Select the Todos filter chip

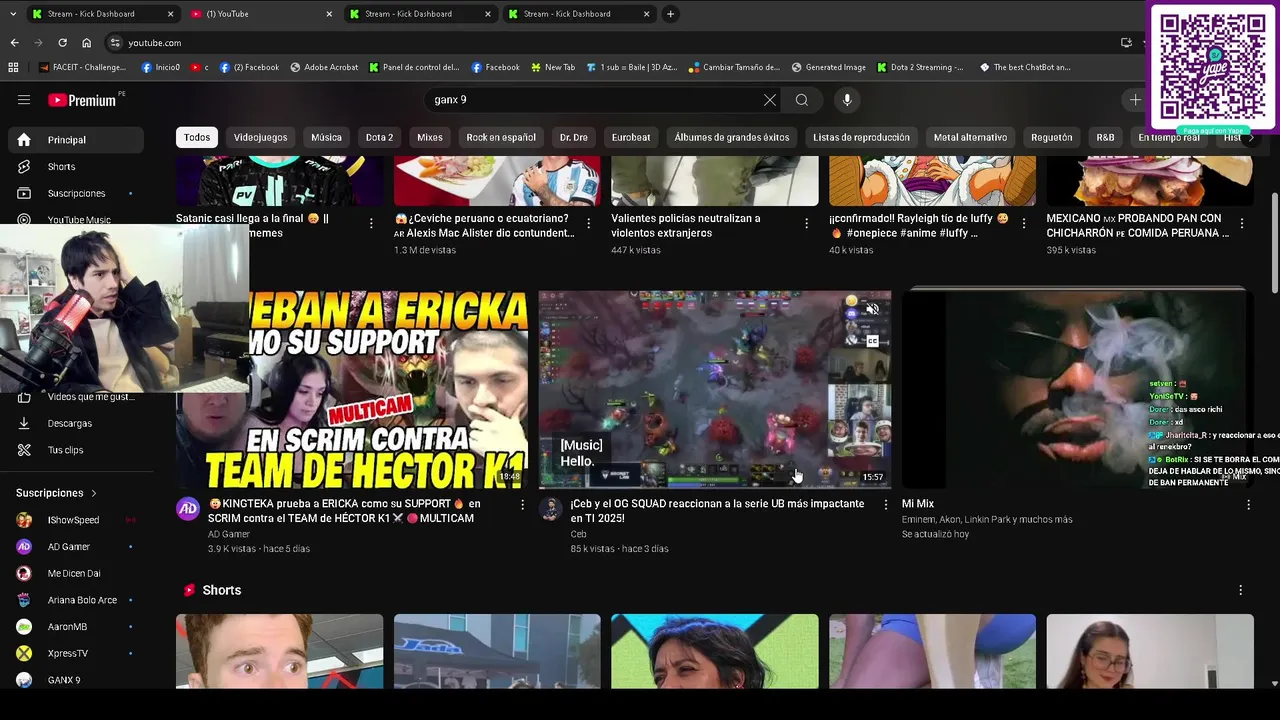tap(197, 137)
